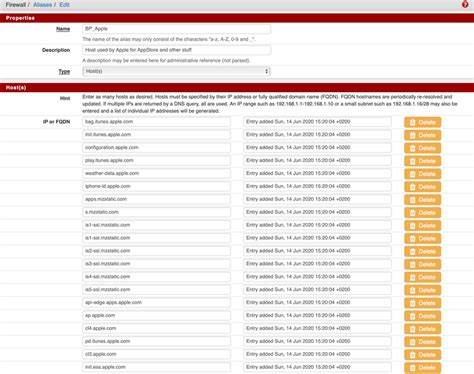474x374 pixels.
Task: Delete the bag.itunes.apple.com entry
Action: [422, 122]
